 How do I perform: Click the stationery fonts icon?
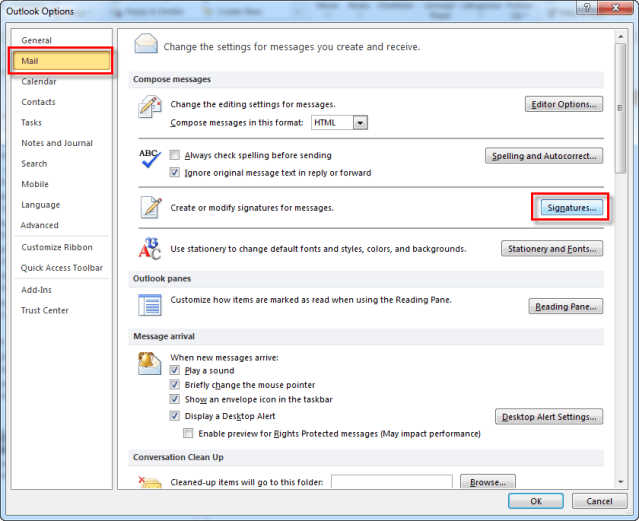click(x=150, y=247)
